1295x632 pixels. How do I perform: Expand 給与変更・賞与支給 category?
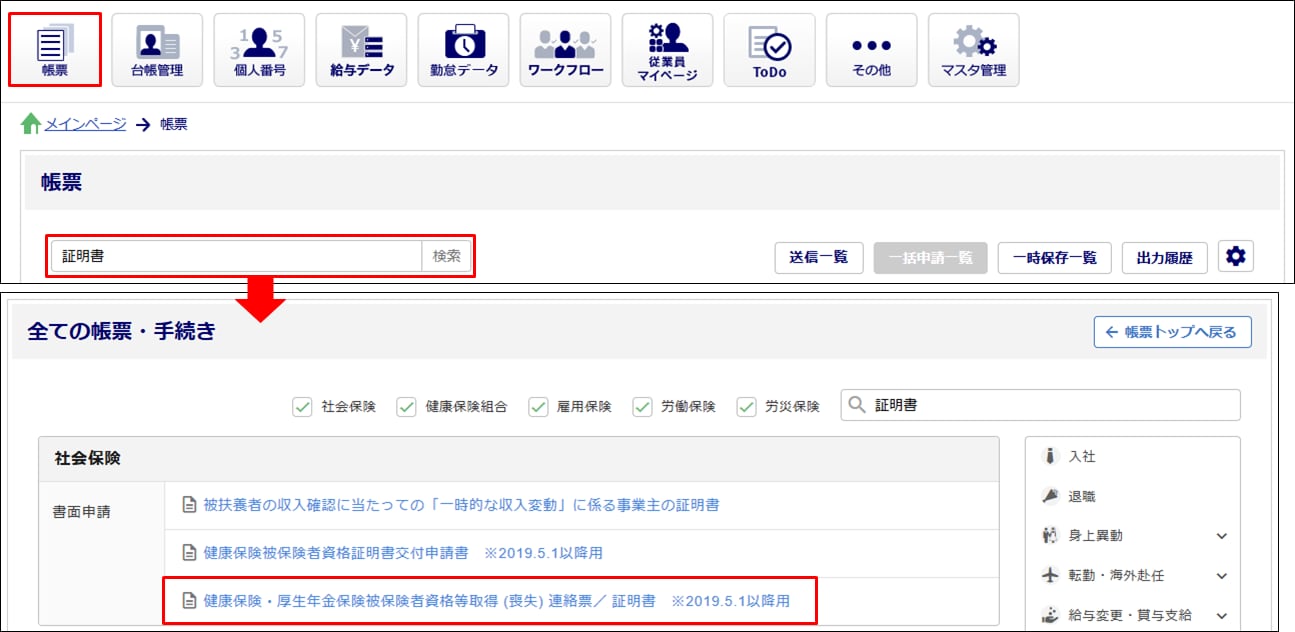click(x=1221, y=616)
